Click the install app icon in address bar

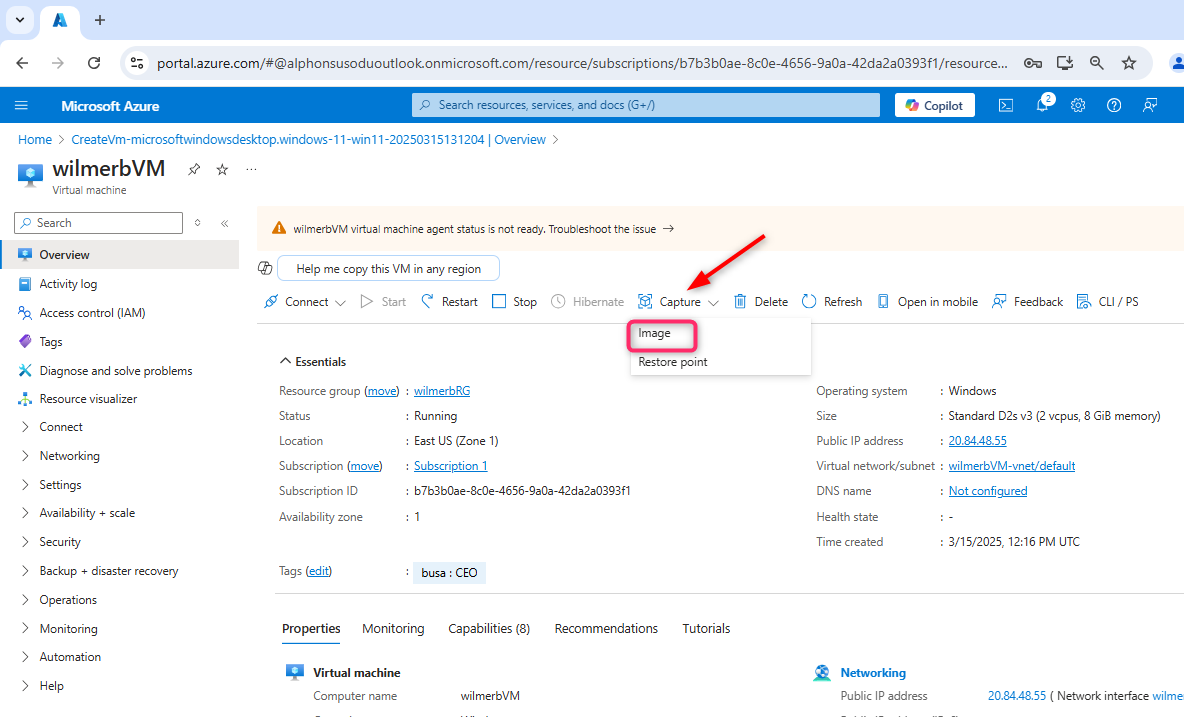[x=1065, y=63]
